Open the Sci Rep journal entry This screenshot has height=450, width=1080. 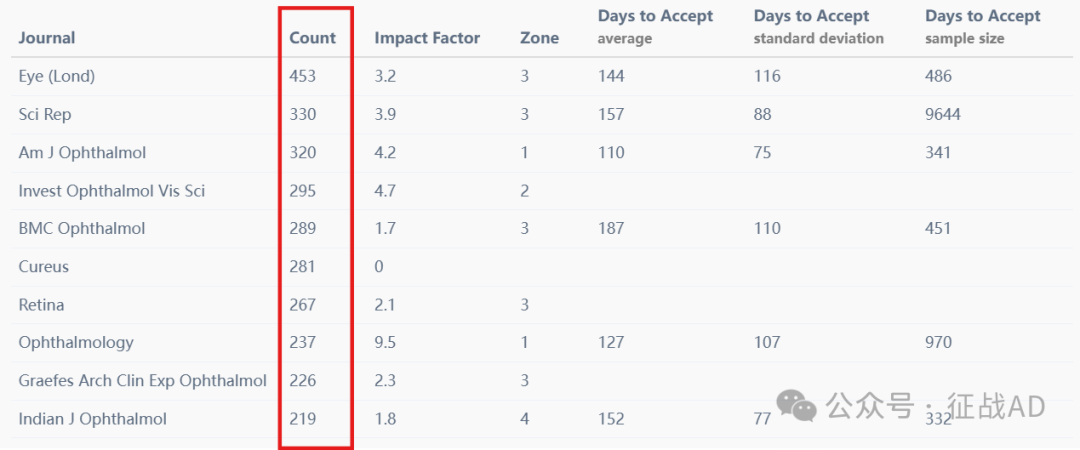click(x=45, y=114)
